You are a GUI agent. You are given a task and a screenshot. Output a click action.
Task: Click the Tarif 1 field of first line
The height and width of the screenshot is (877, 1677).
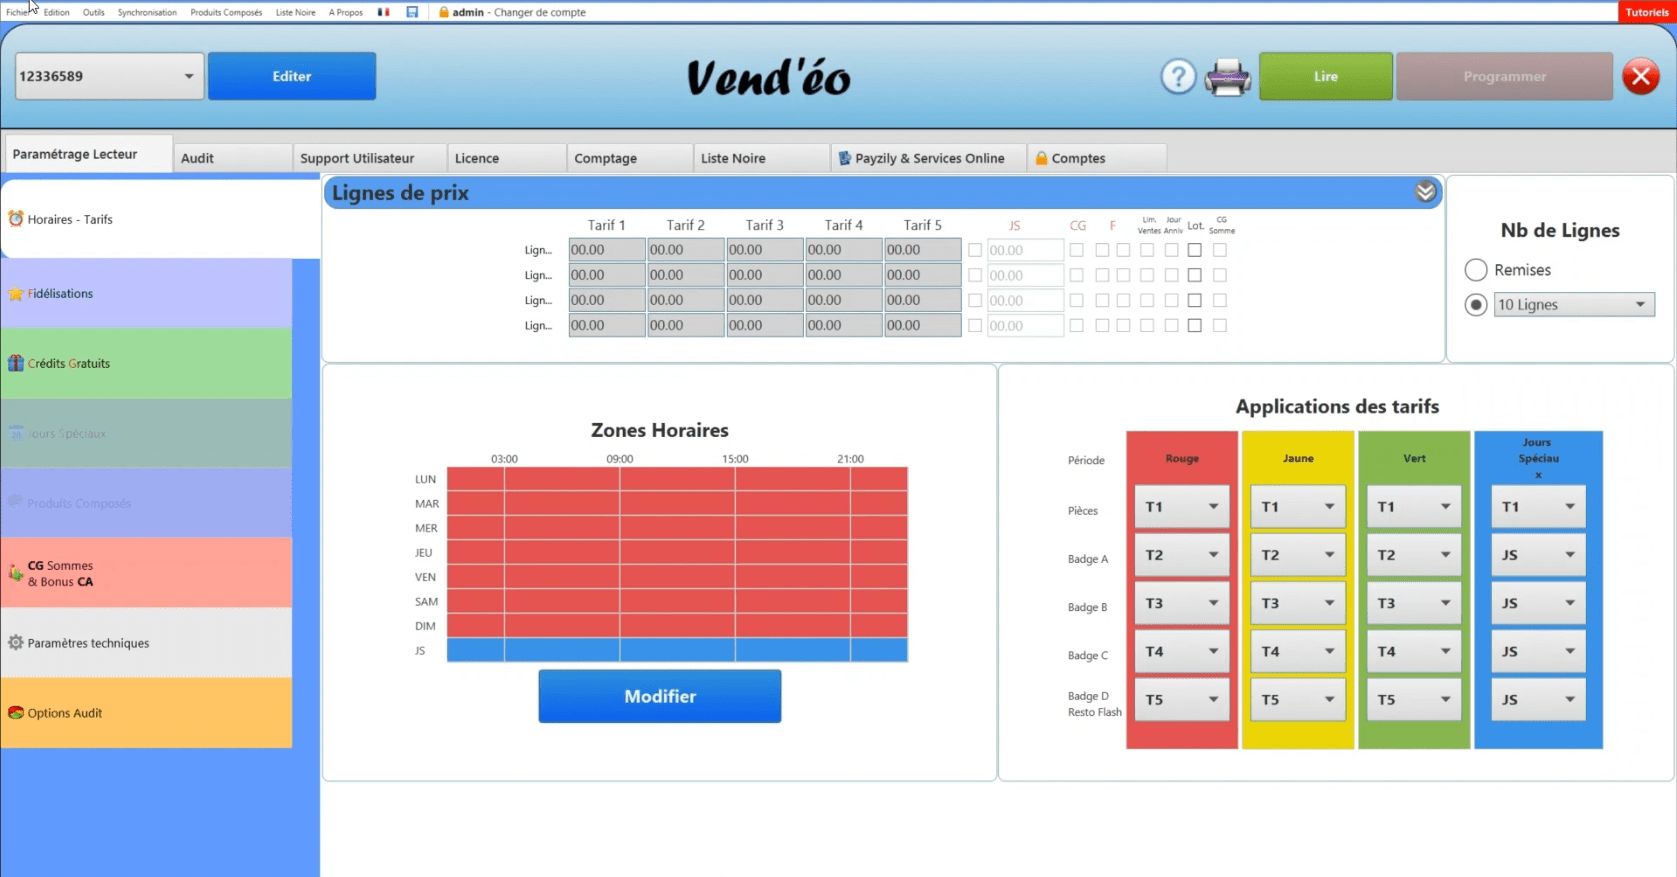click(607, 250)
